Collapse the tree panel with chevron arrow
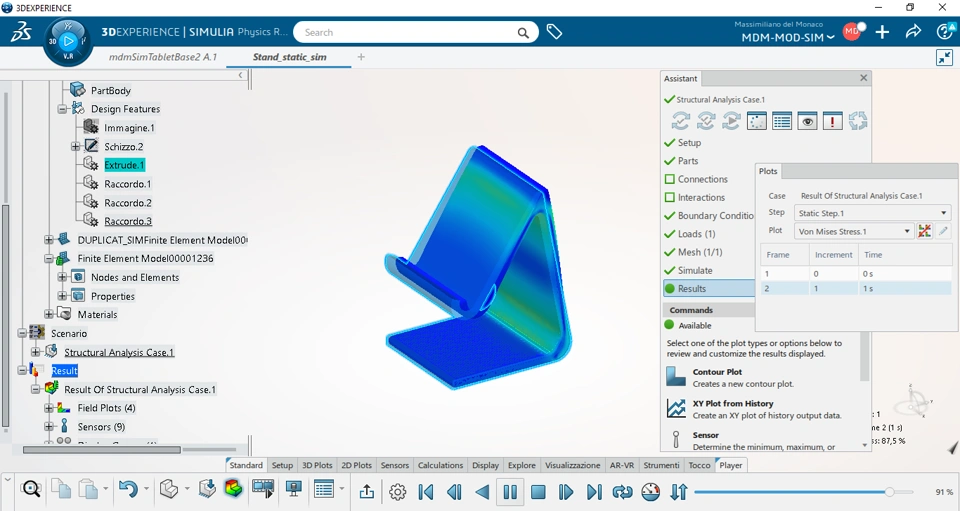Image resolution: width=960 pixels, height=511 pixels. [x=241, y=75]
